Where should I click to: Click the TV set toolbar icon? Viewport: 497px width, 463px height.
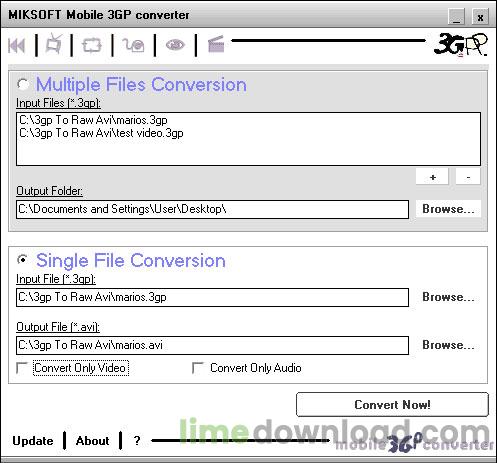tap(54, 44)
